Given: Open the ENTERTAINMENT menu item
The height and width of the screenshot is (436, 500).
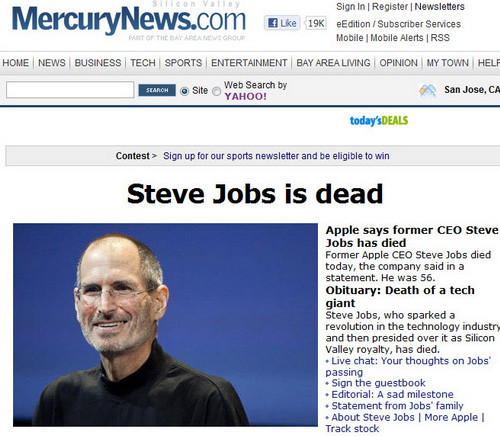Looking at the screenshot, I should coord(249,63).
